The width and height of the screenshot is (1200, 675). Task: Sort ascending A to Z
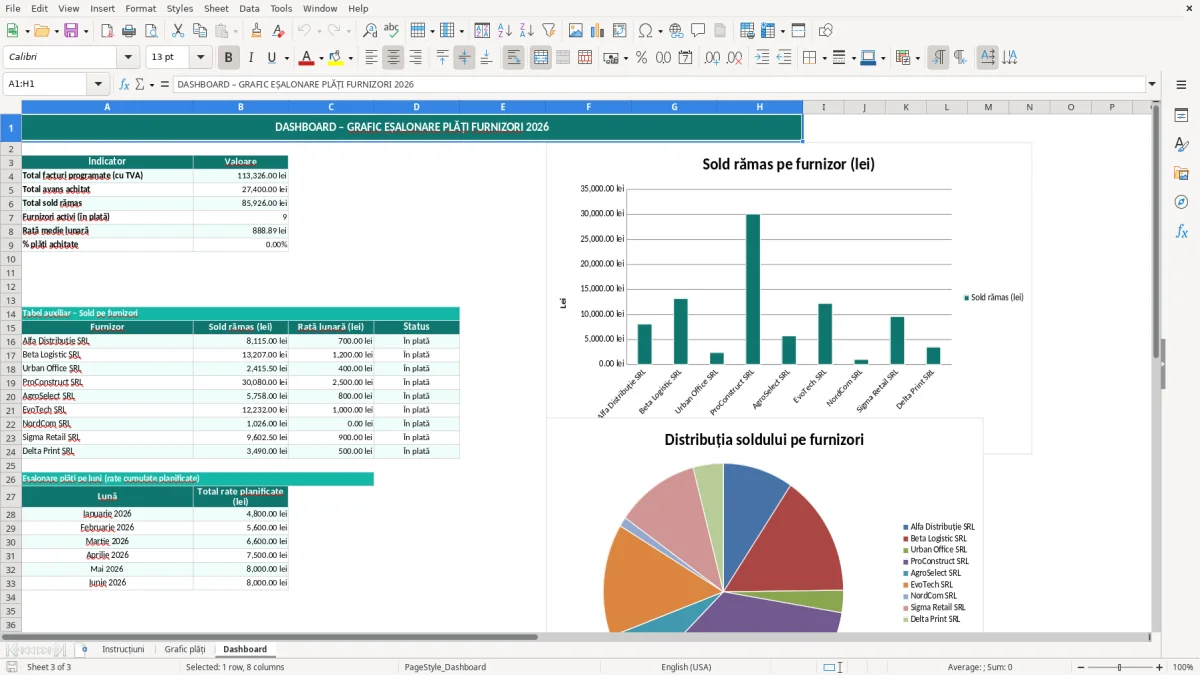(x=504, y=31)
